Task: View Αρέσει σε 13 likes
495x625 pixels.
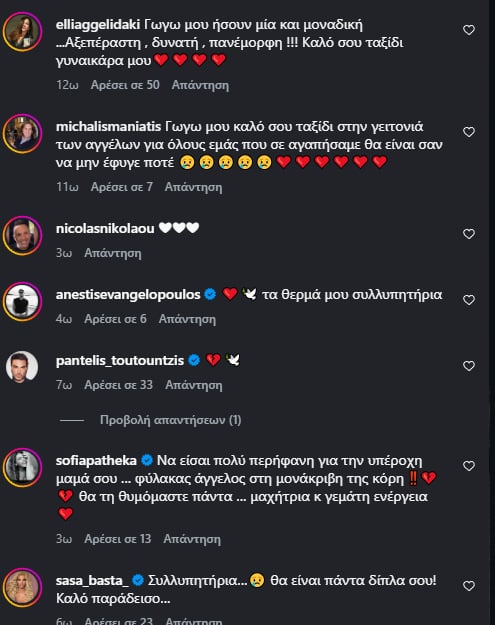Action: [x=118, y=539]
